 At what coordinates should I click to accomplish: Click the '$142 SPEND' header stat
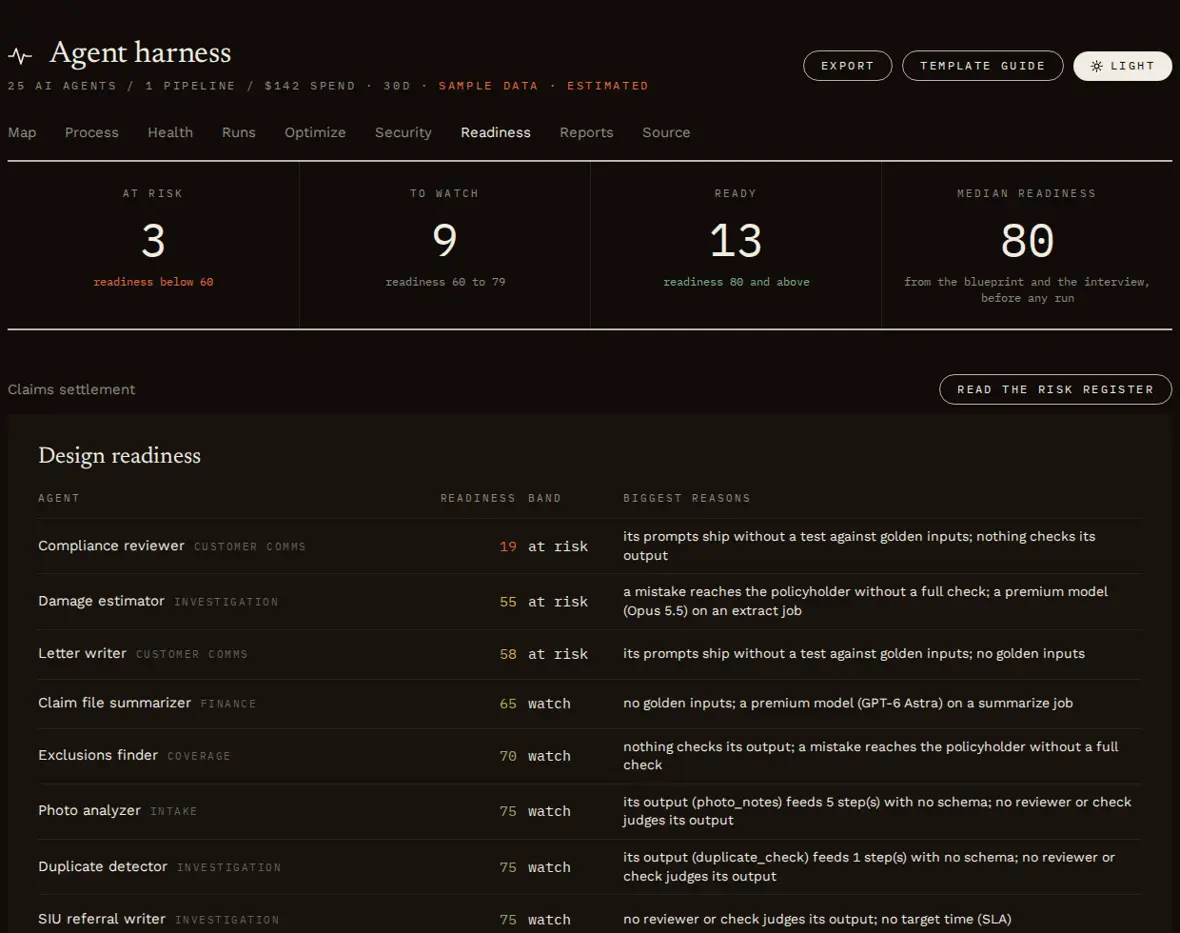click(310, 86)
